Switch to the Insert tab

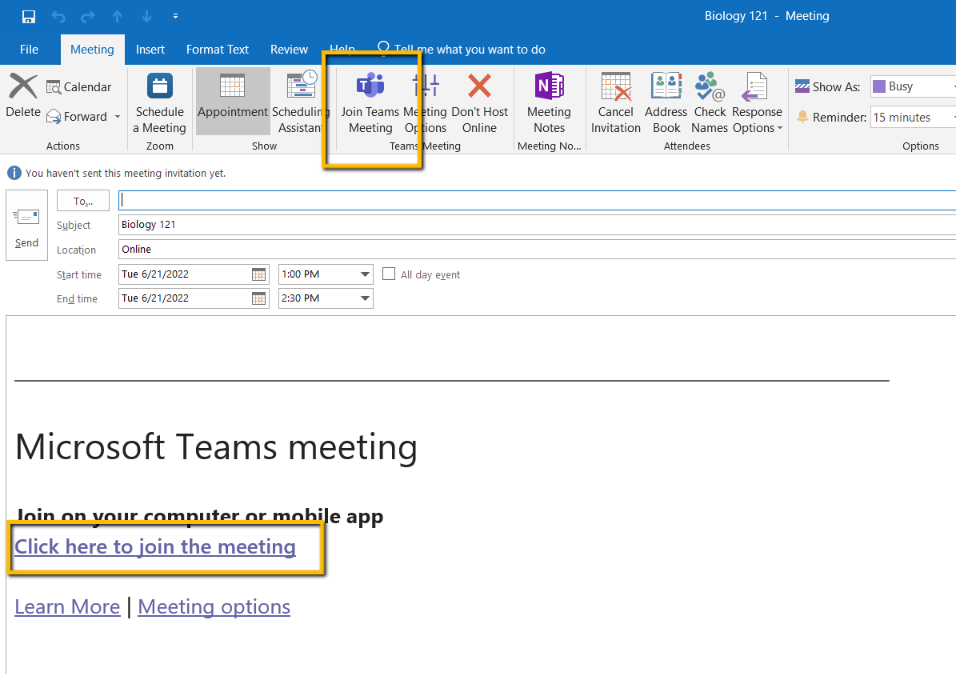pos(150,49)
